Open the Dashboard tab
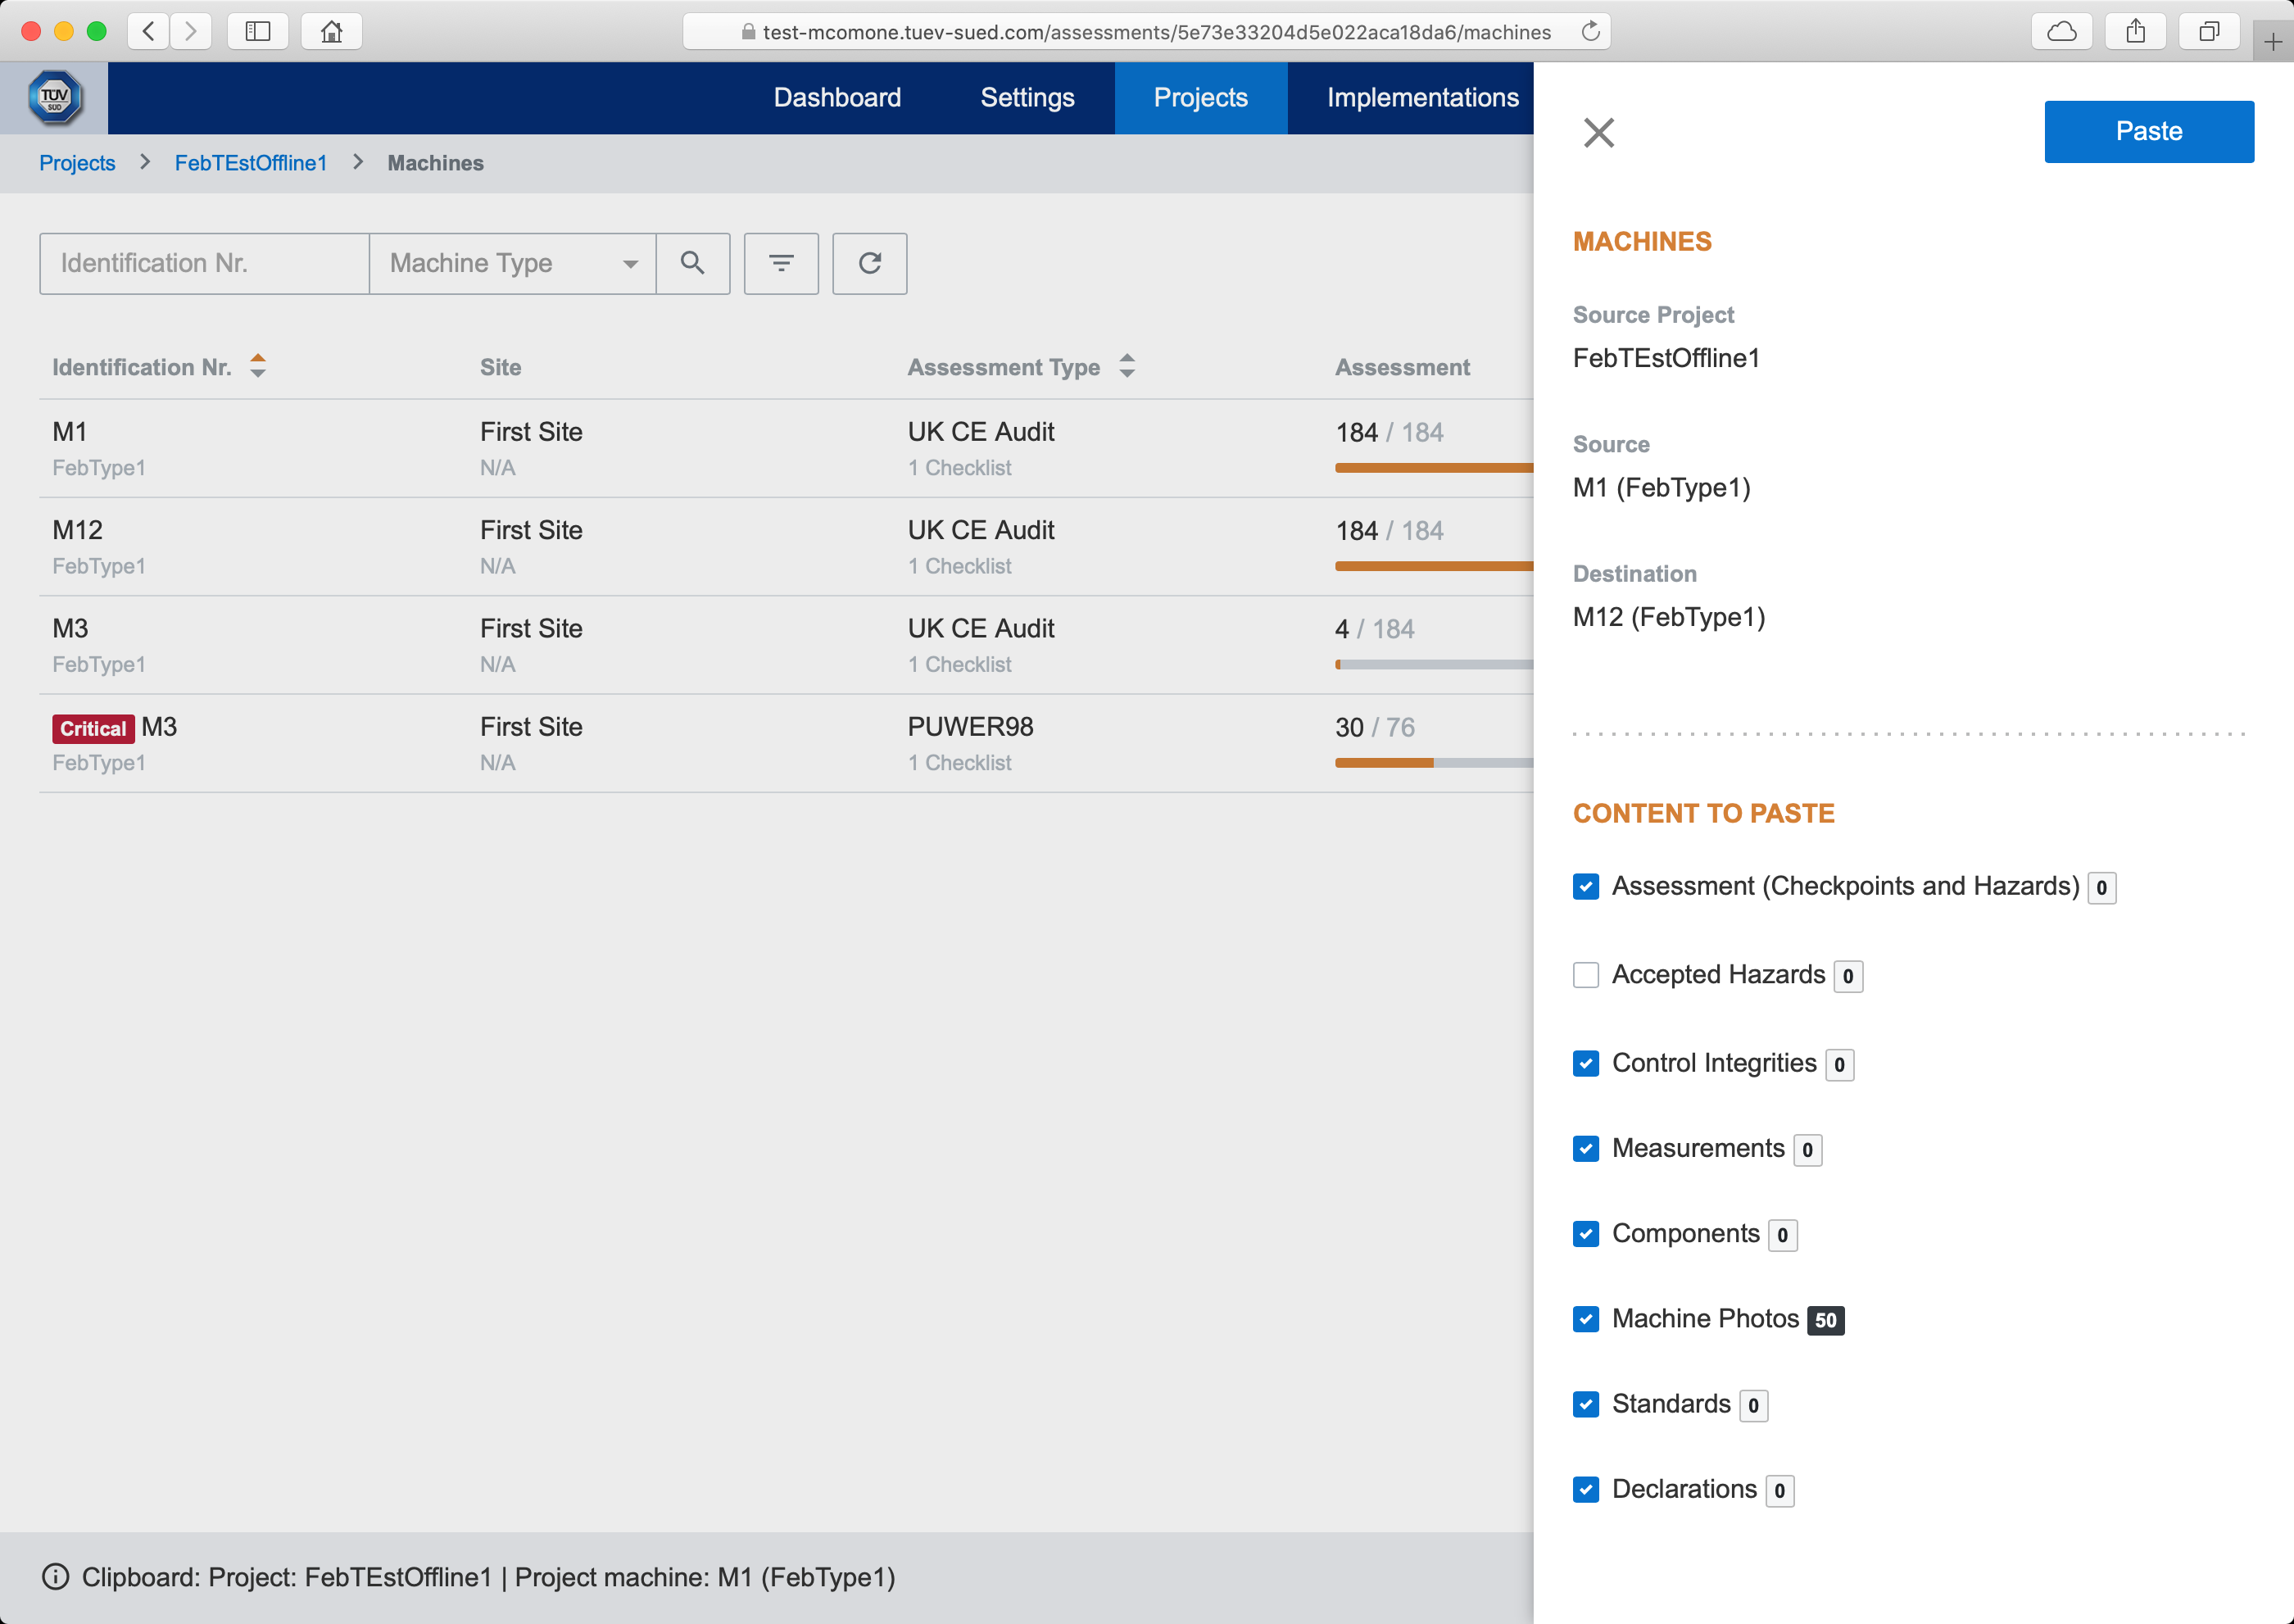This screenshot has width=2294, height=1624. pyautogui.click(x=837, y=97)
